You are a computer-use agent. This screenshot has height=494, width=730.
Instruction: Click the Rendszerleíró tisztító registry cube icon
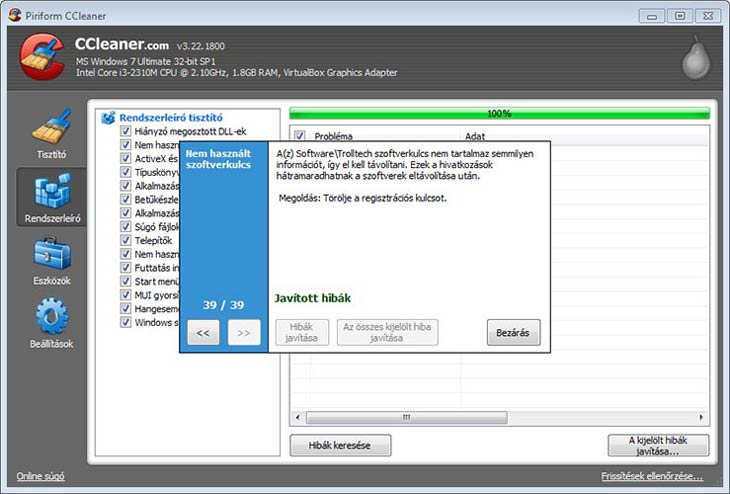pos(108,117)
